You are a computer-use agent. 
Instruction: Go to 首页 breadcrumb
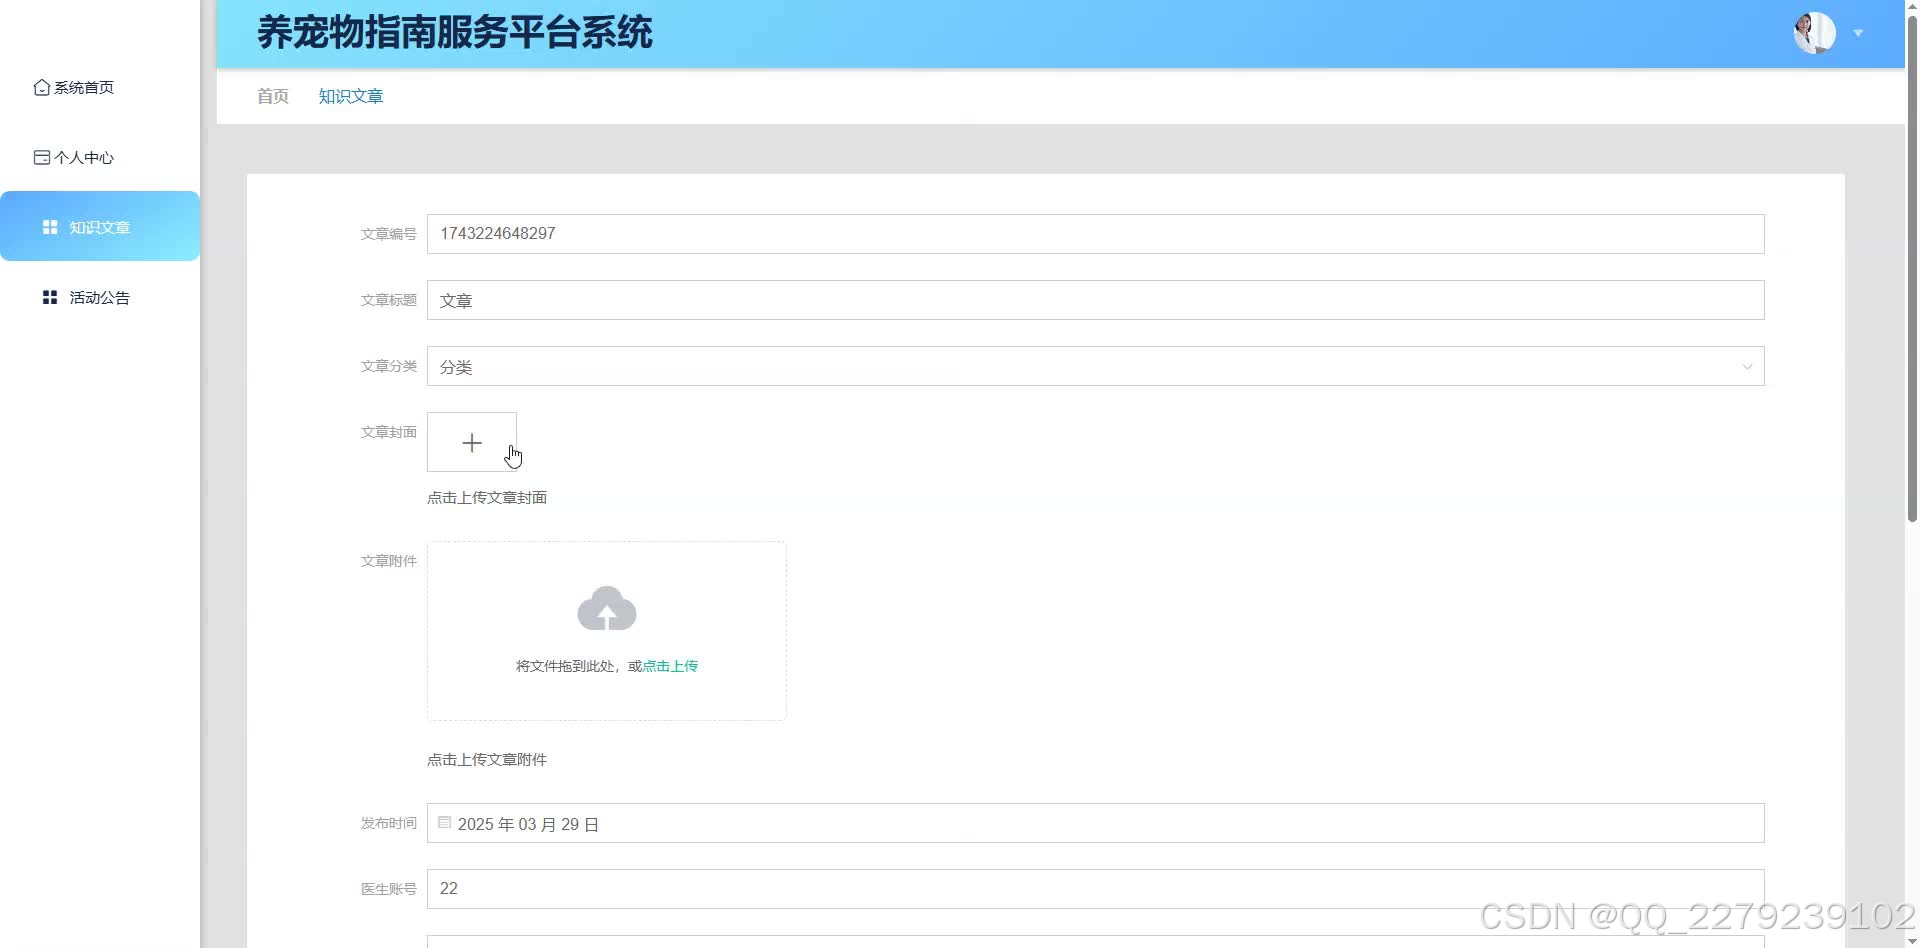[x=273, y=96]
